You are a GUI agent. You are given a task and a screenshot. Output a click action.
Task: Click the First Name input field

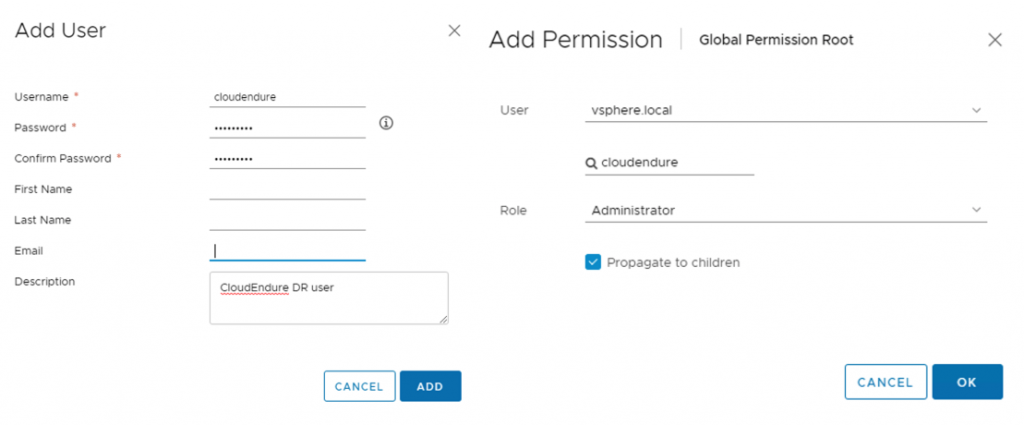click(x=287, y=189)
